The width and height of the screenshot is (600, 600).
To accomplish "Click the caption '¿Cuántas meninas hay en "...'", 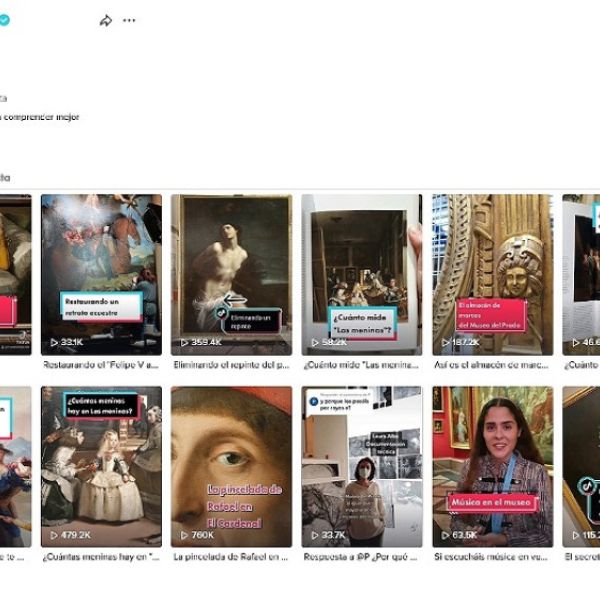I will [x=101, y=557].
